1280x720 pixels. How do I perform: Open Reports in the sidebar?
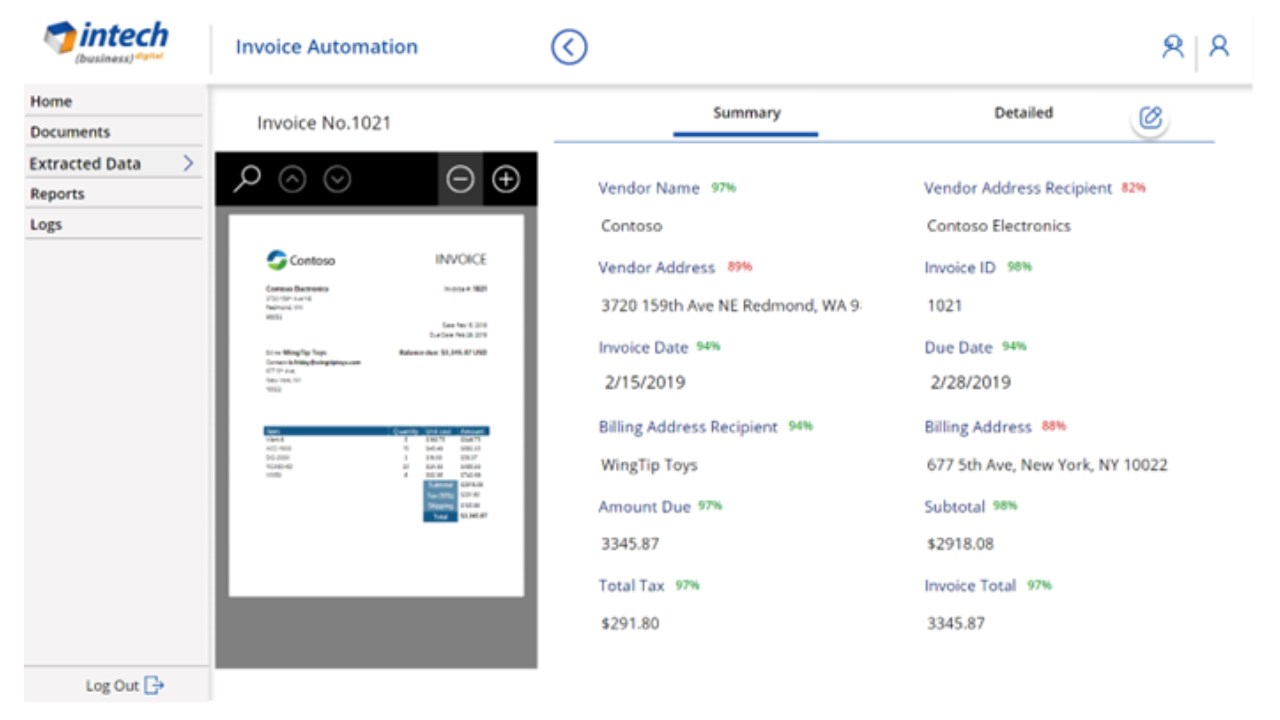click(x=57, y=194)
